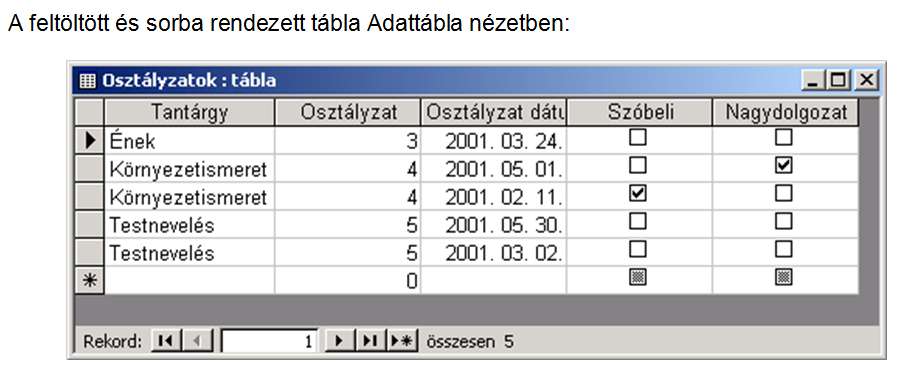The image size is (902, 380).
Task: Click next record arrow button
Action: pos(339,341)
